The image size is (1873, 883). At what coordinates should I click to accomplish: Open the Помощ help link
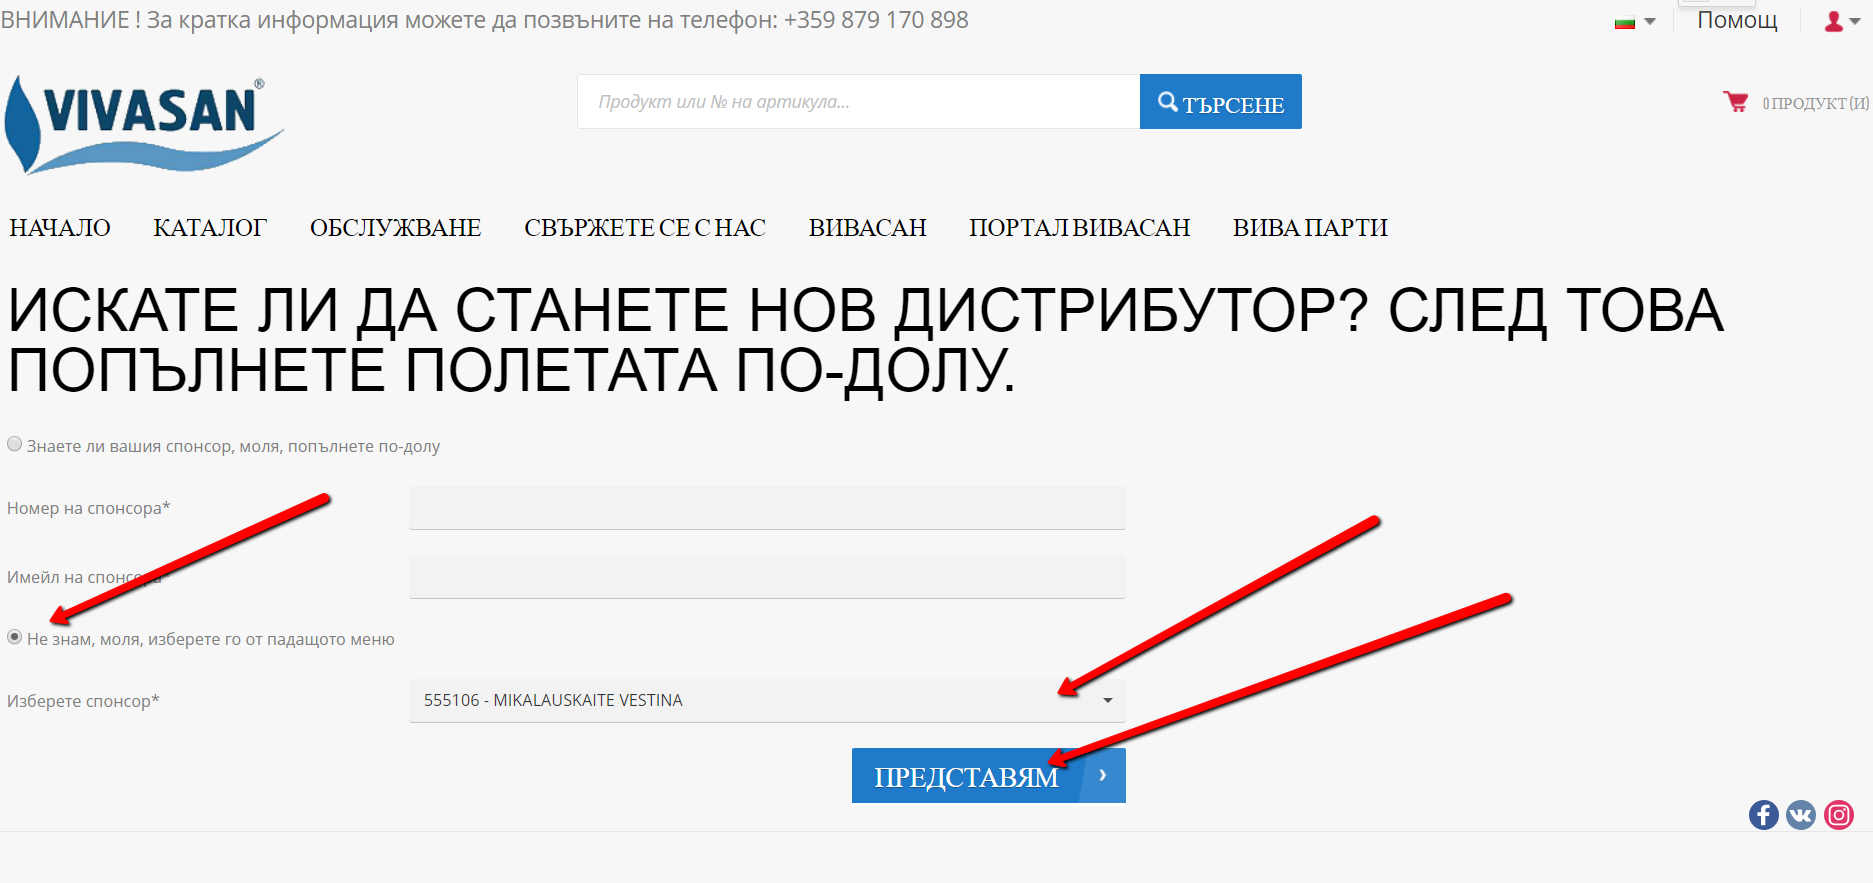pyautogui.click(x=1738, y=20)
